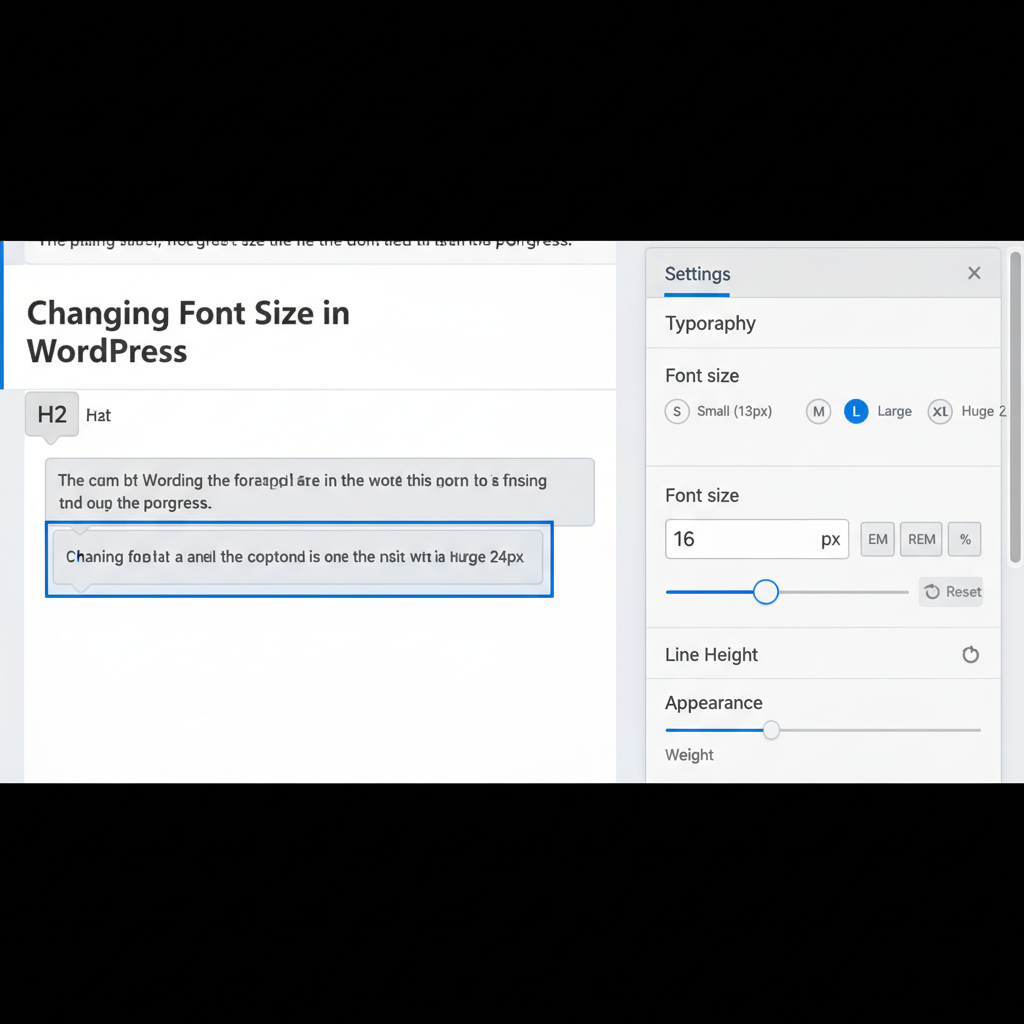This screenshot has width=1024, height=1024.
Task: Expand the Appearance Weight dropdown
Action: click(x=689, y=755)
